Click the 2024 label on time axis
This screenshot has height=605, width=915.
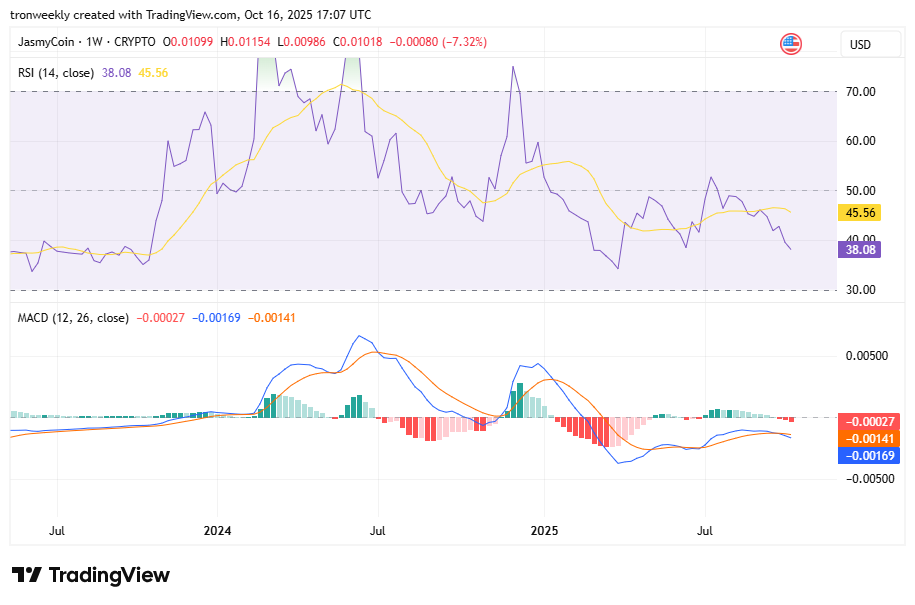(216, 529)
